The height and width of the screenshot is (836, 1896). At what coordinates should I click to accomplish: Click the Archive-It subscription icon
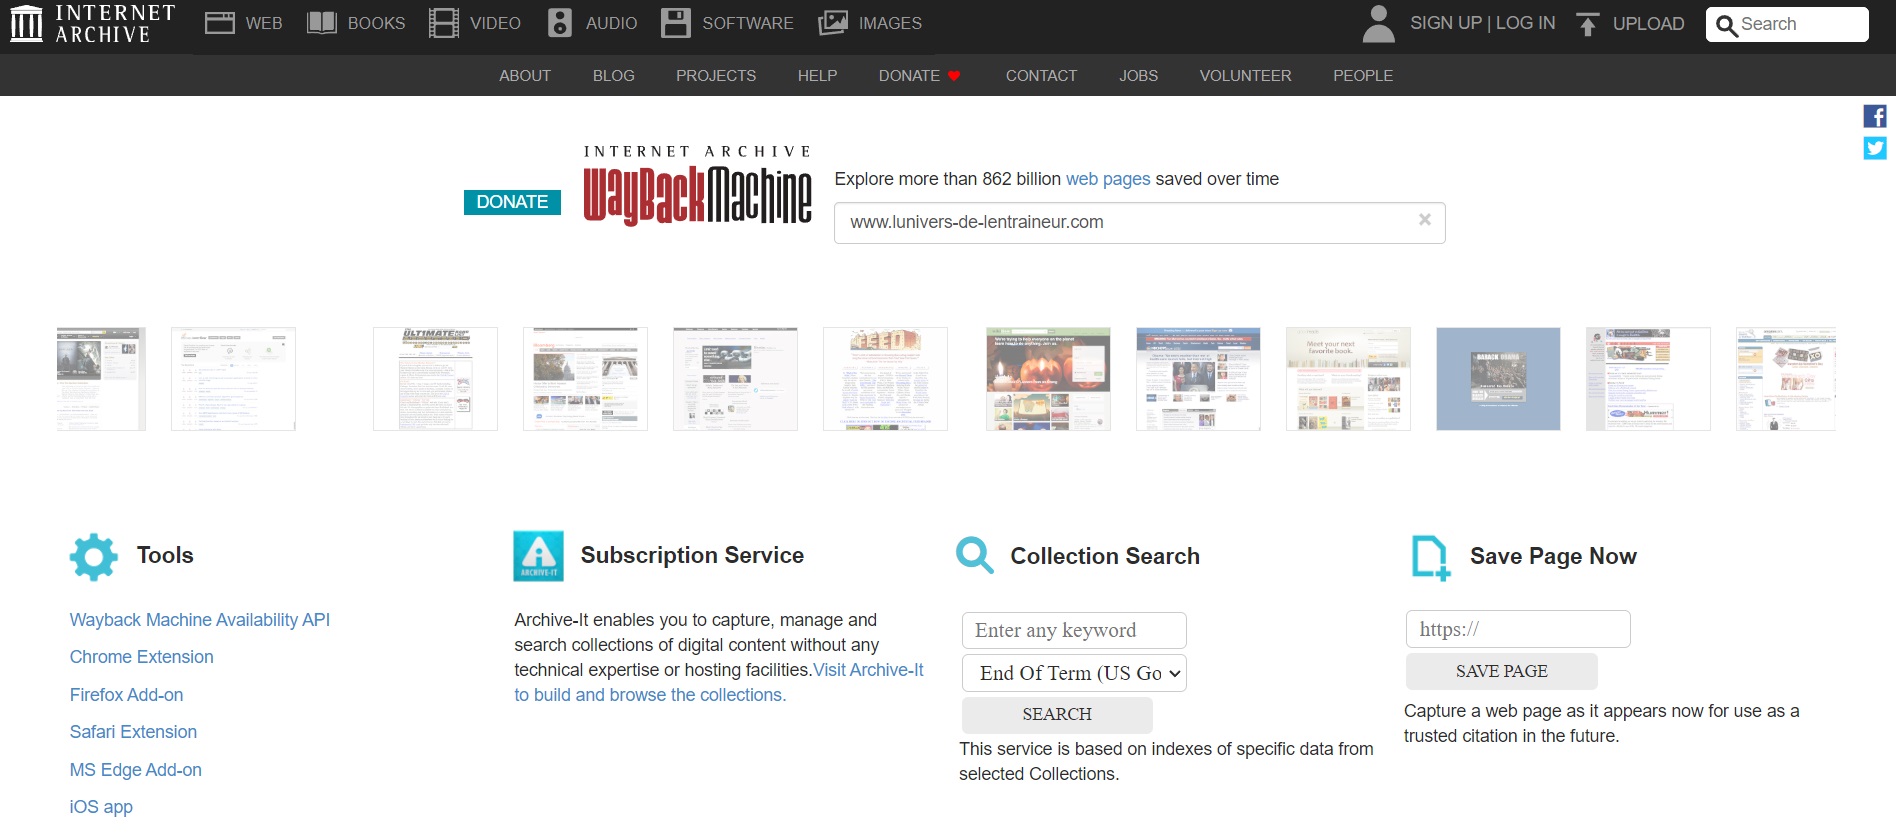pyautogui.click(x=538, y=556)
